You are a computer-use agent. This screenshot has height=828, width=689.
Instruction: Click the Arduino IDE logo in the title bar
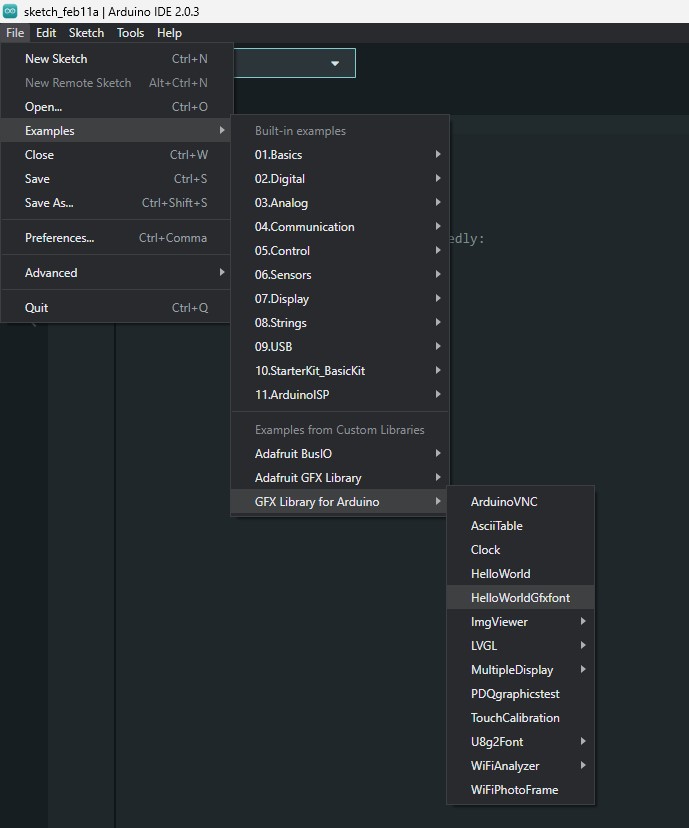click(10, 11)
